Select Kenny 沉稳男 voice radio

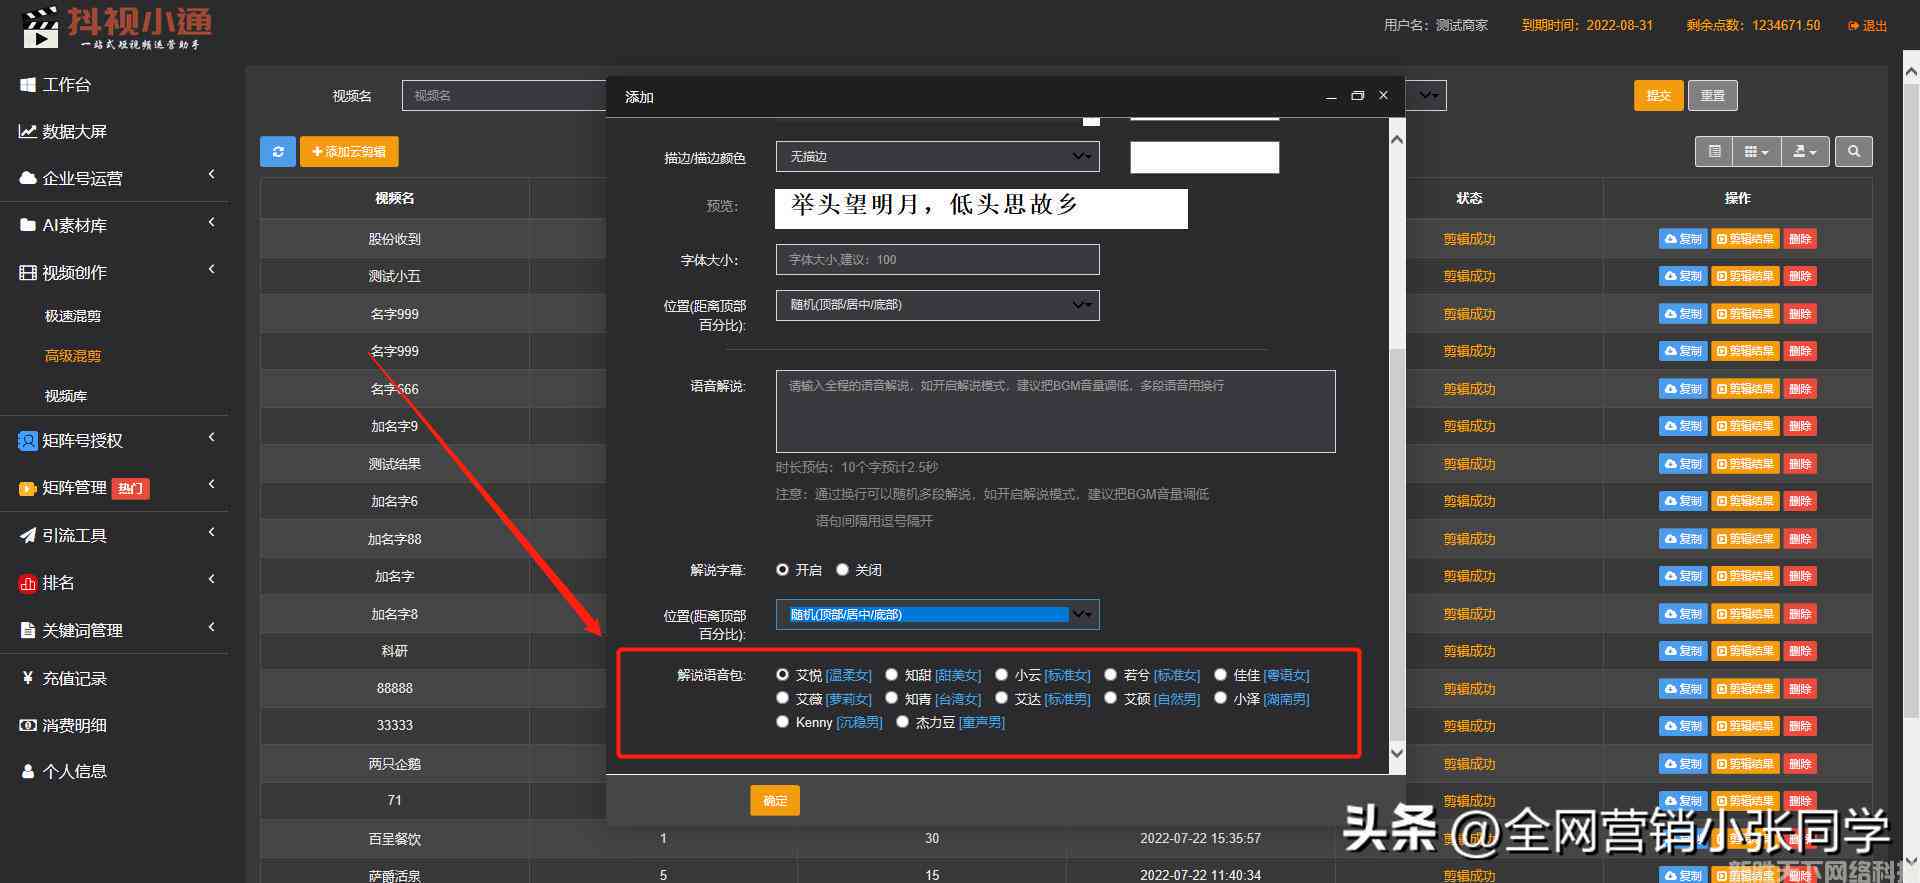click(782, 722)
